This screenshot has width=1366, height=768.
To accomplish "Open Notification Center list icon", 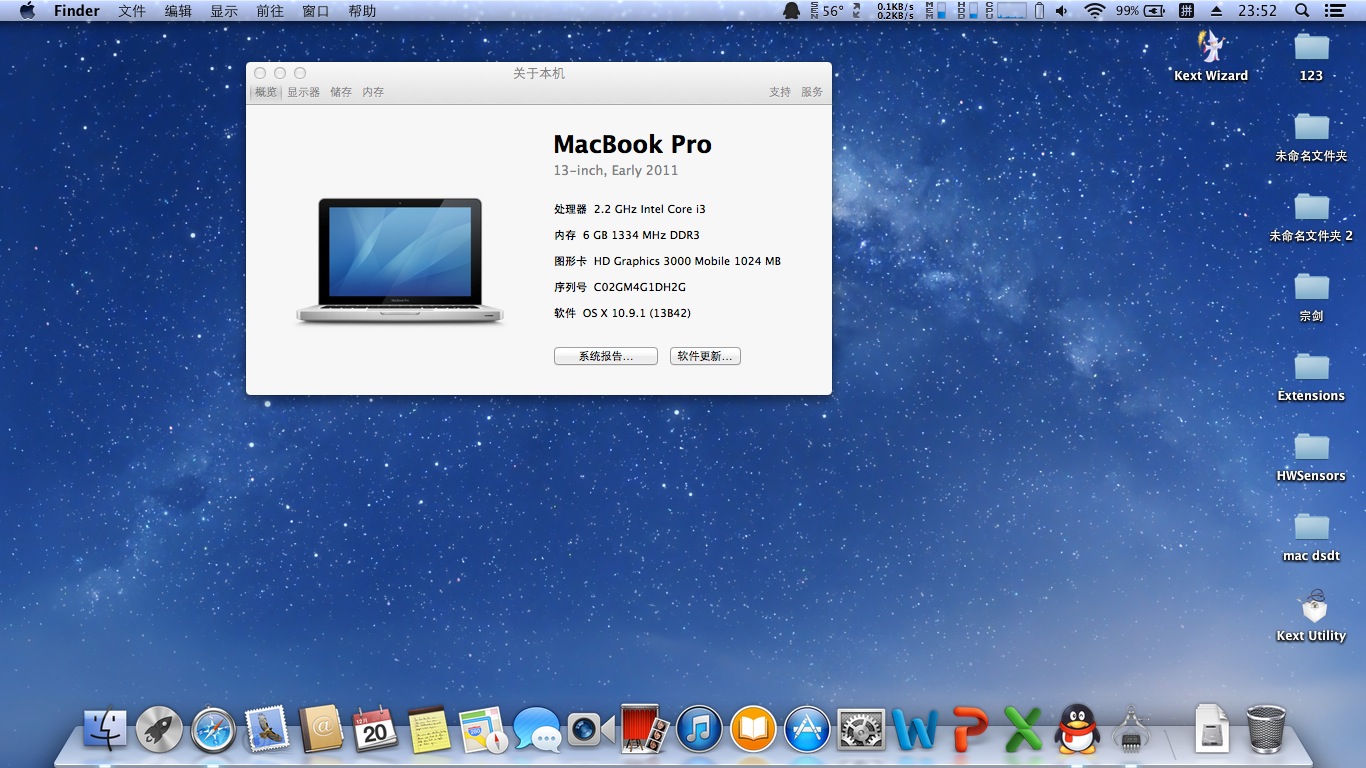I will click(1334, 11).
